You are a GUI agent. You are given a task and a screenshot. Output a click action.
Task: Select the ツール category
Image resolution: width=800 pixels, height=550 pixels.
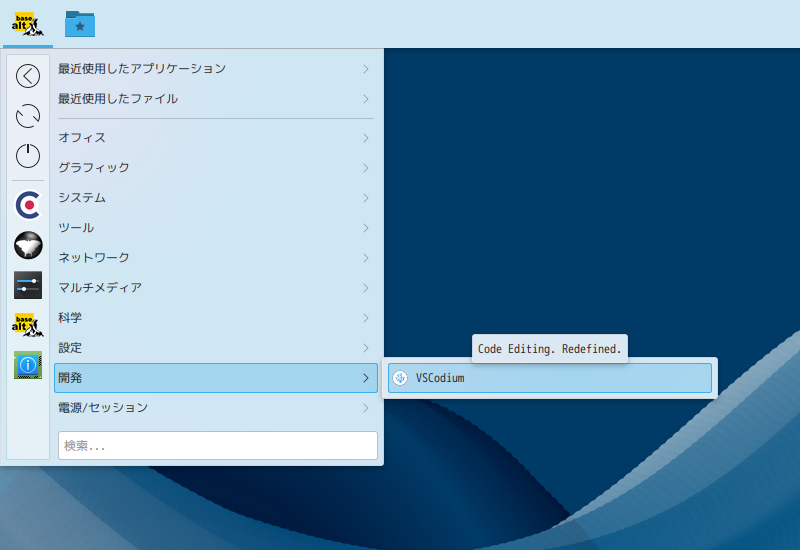click(216, 228)
